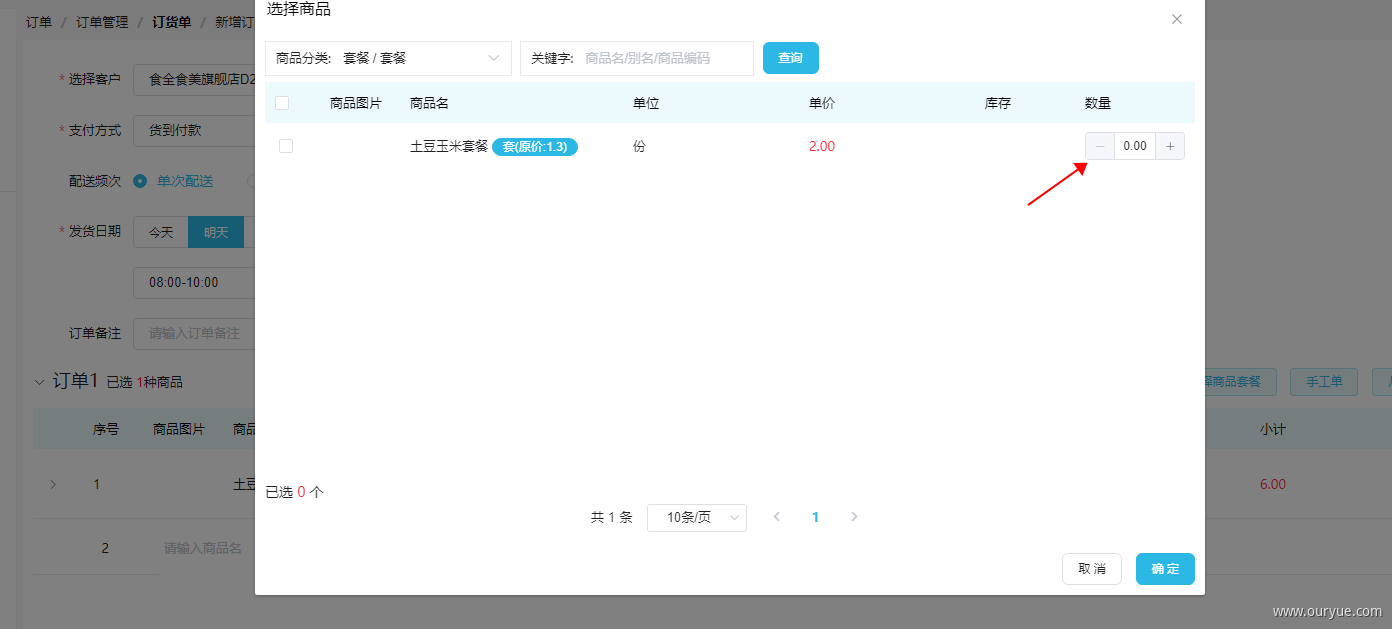Click the 商品名 column header

429,103
